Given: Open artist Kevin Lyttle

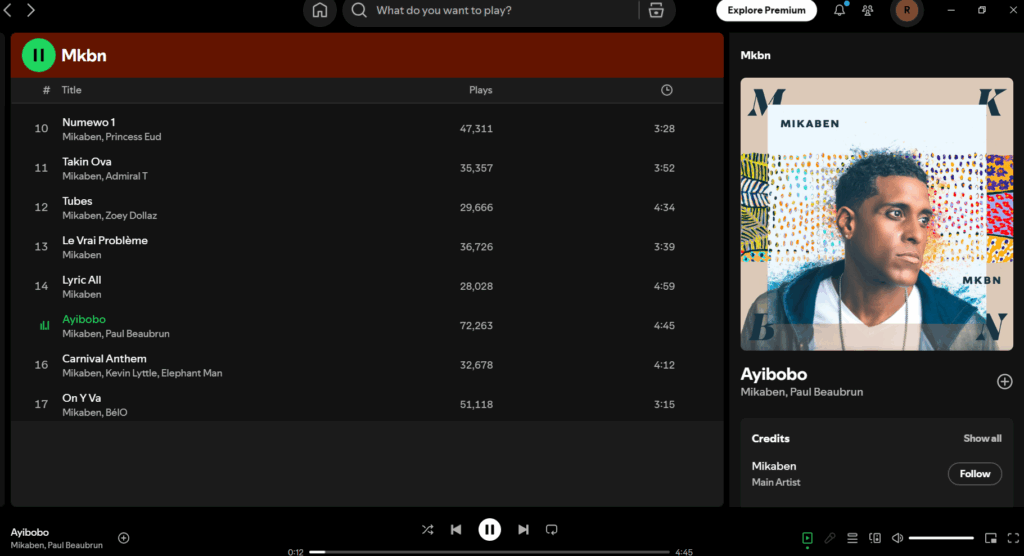Looking at the screenshot, I should click(131, 373).
